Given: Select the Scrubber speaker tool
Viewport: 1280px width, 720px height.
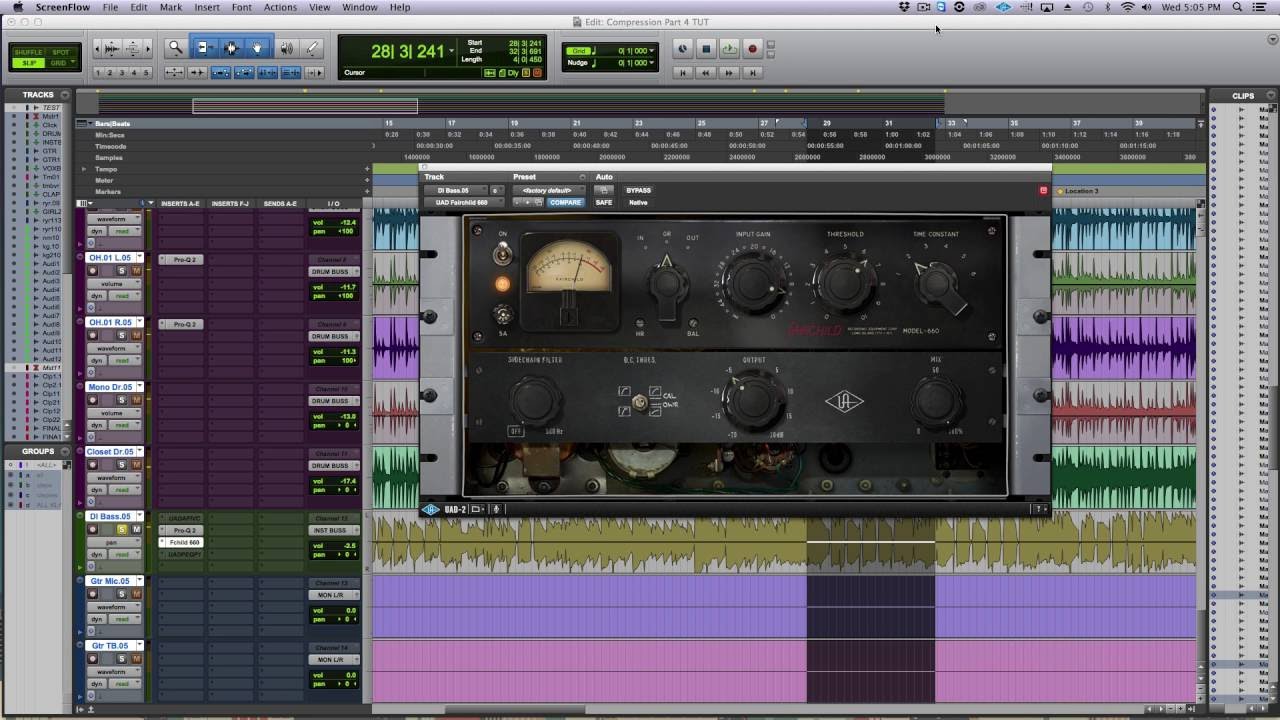Looking at the screenshot, I should 287,48.
